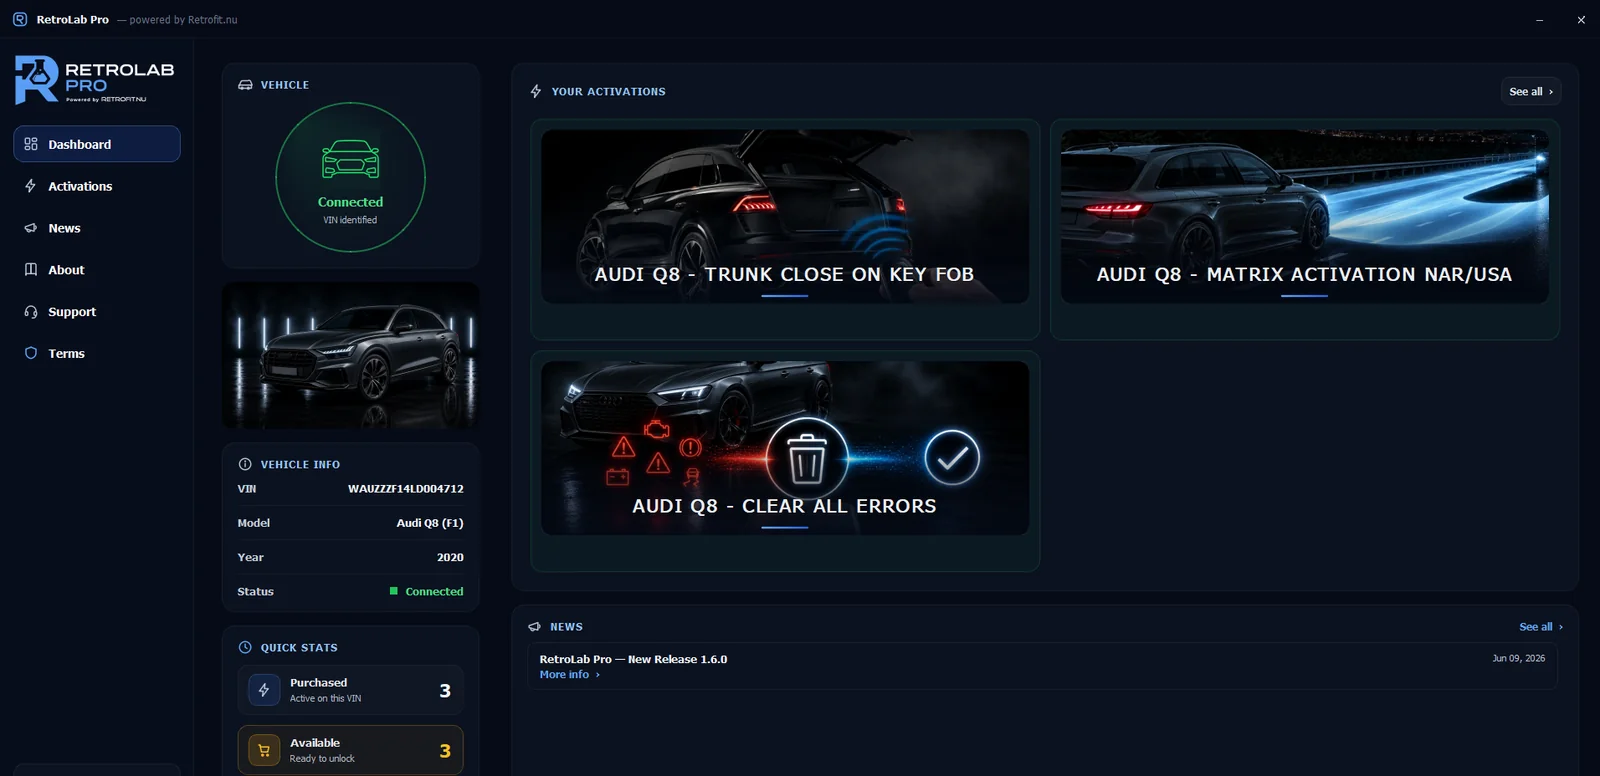Screen dimensions: 1600x776
Task: Select Audi Q8 Clear All Errors card
Action: [x=785, y=461]
